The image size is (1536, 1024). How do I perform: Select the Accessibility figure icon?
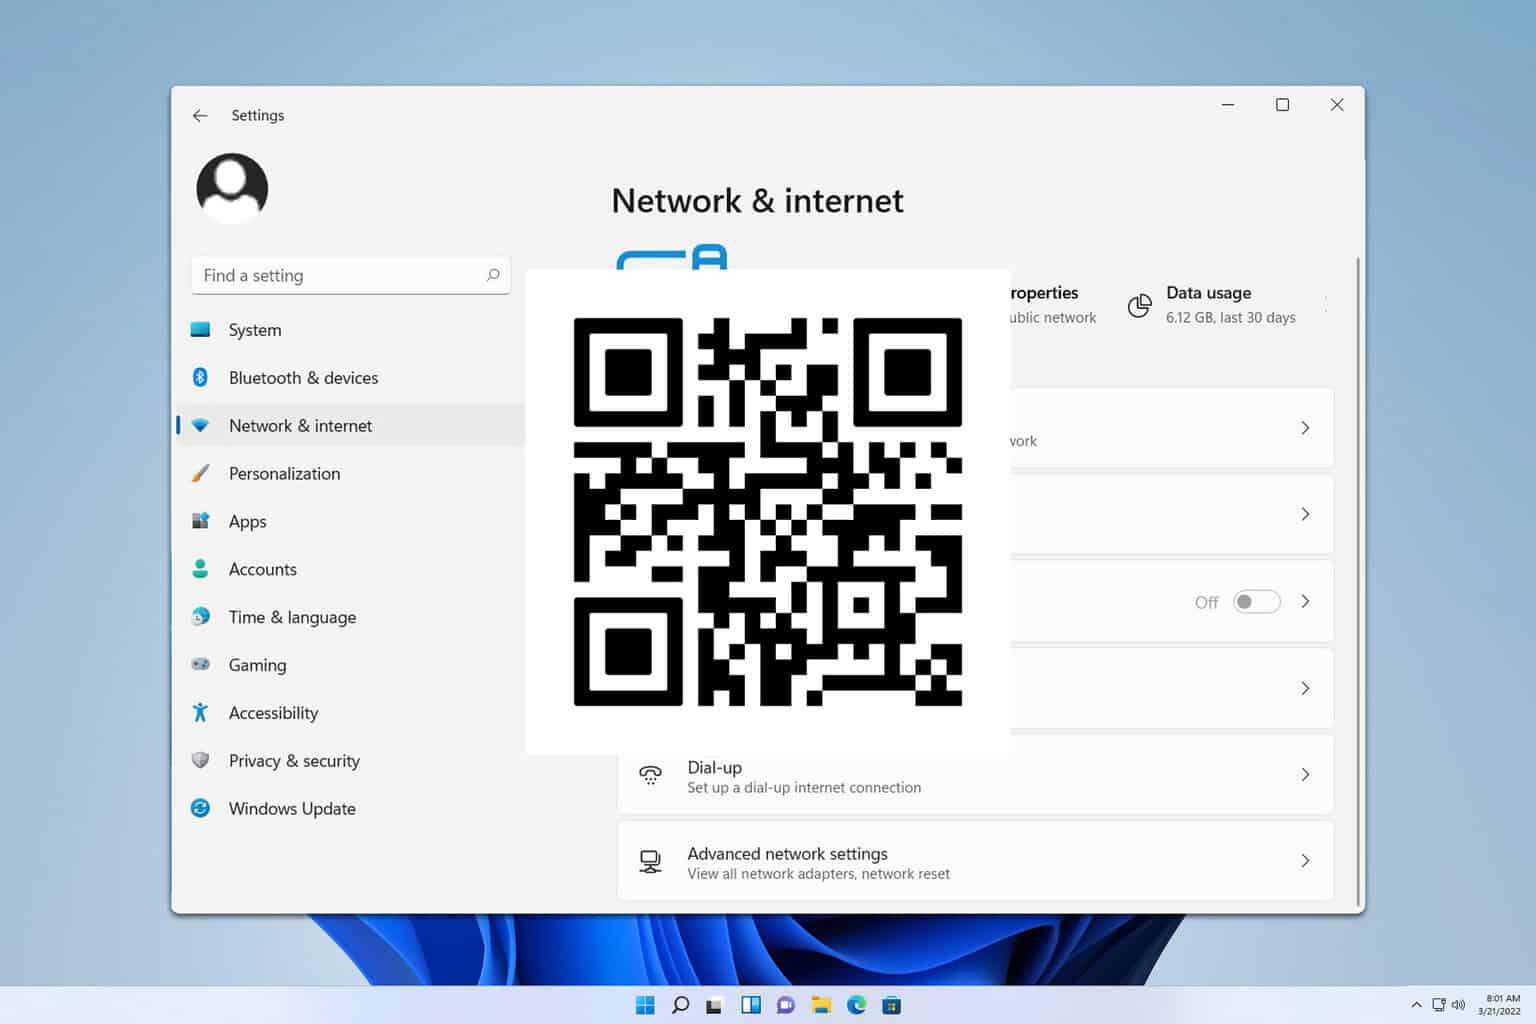200,712
